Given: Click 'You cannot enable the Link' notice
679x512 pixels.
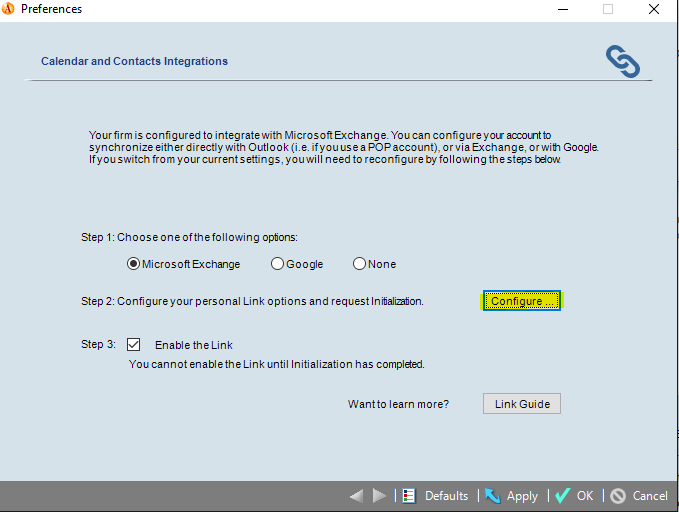Looking at the screenshot, I should coord(276,364).
